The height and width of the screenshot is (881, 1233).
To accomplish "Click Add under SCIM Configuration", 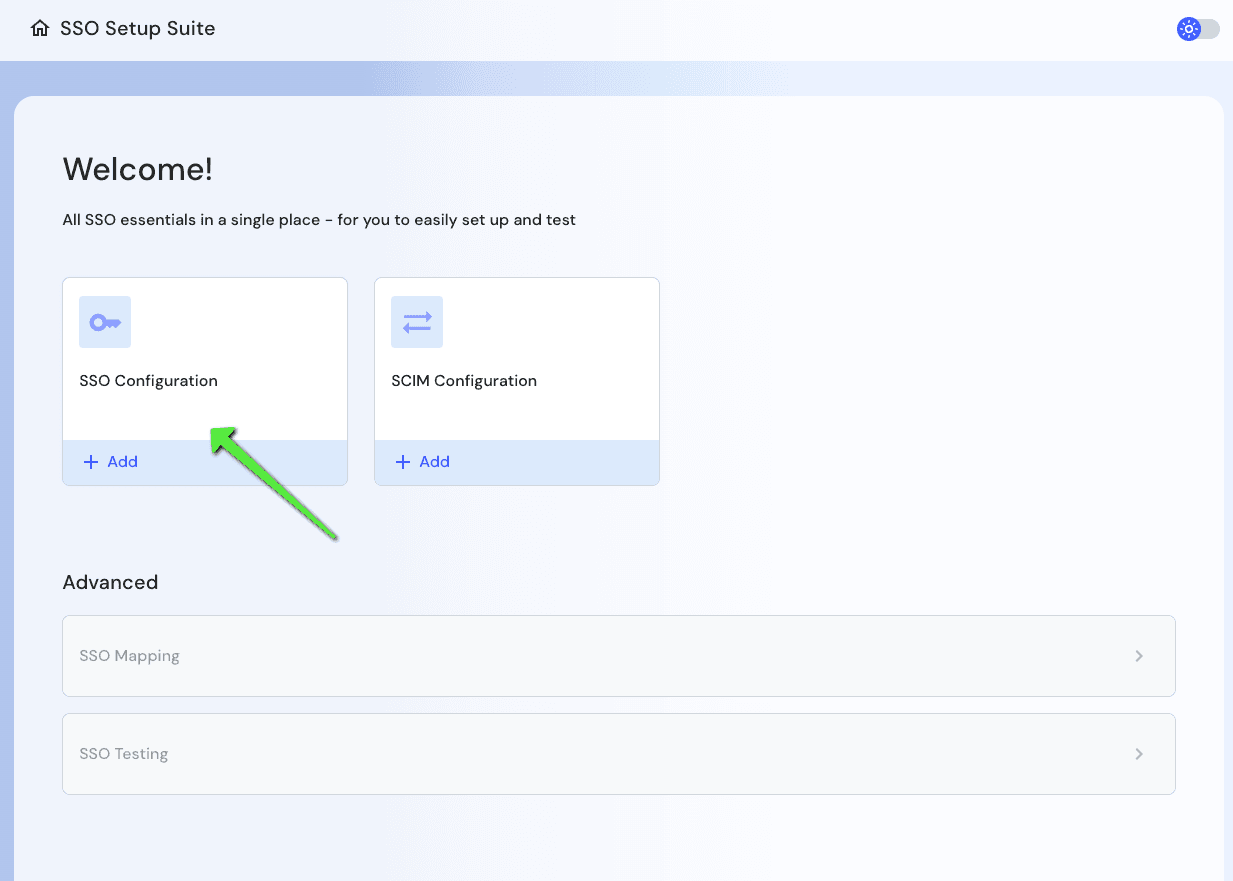I will [422, 461].
